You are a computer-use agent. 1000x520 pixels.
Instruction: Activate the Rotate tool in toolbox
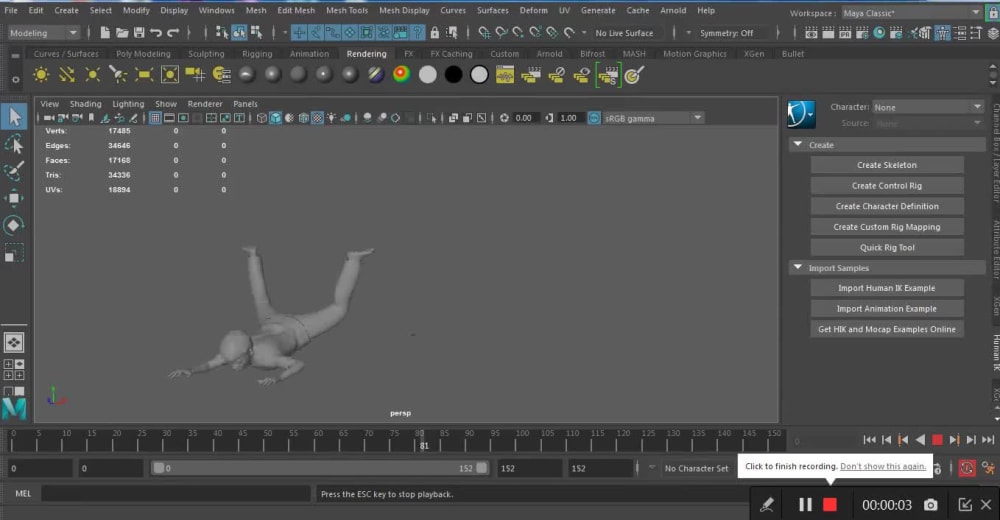[14, 225]
